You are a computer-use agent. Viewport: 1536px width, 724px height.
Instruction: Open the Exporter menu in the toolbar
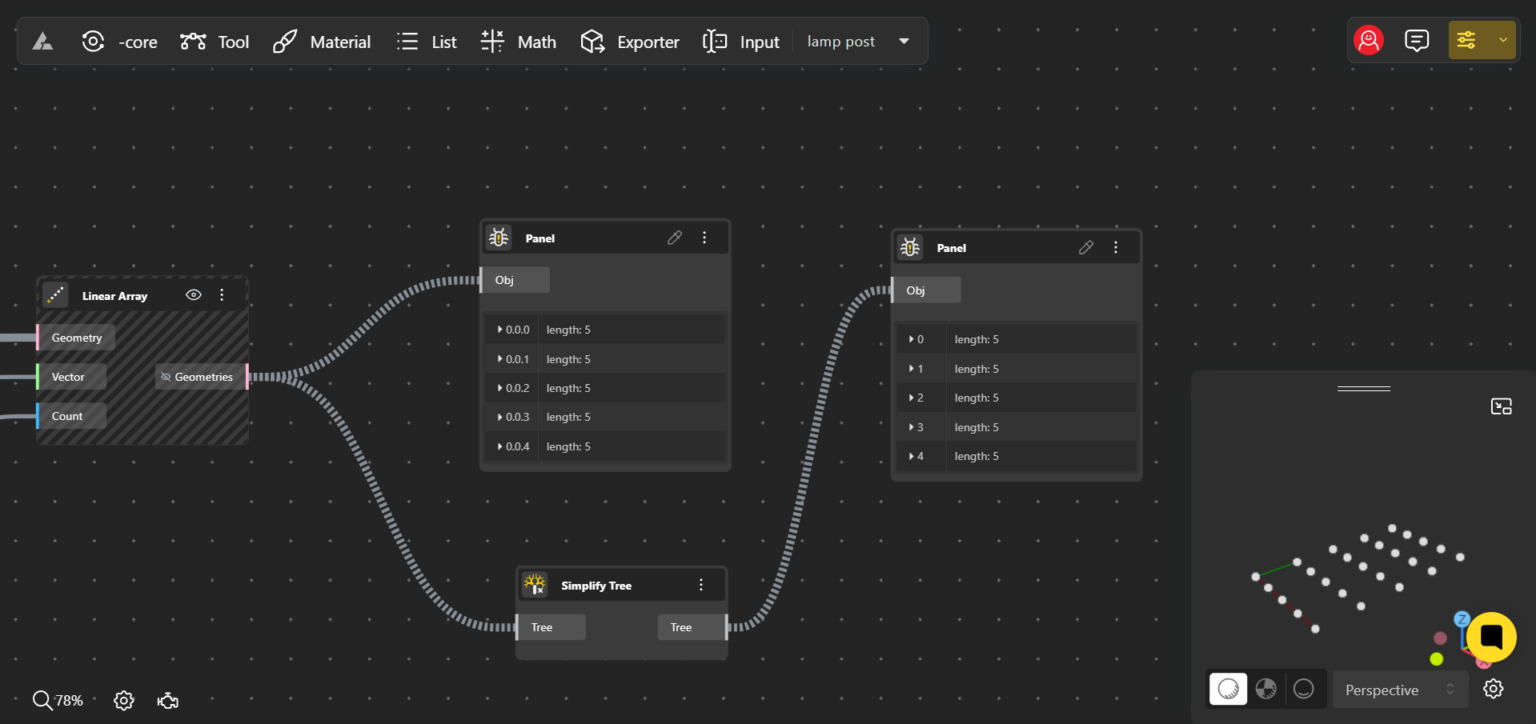click(630, 41)
